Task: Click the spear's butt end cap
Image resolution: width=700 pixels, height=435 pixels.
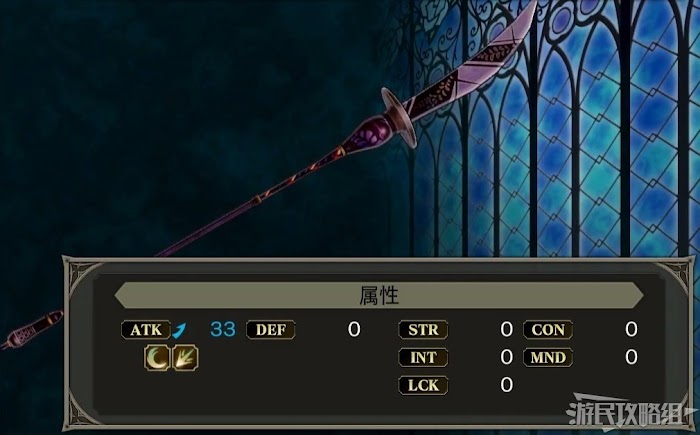Action: pyautogui.click(x=32, y=329)
